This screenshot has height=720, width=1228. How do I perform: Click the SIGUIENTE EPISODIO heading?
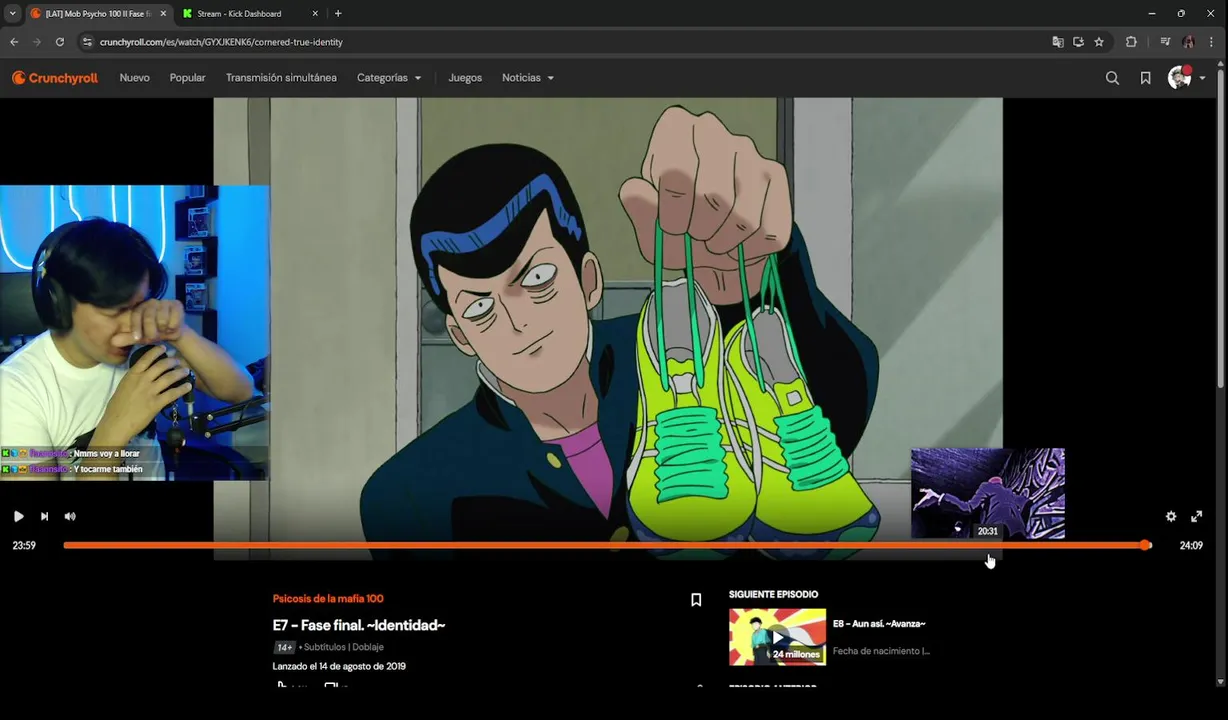773,595
